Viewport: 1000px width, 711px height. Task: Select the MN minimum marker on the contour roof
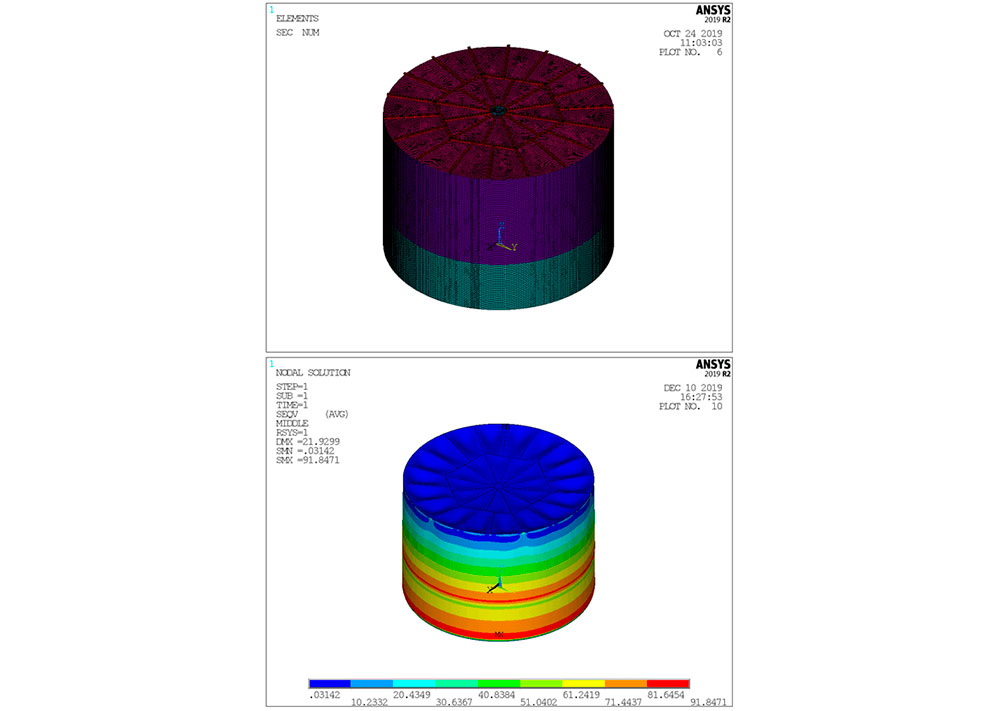(x=505, y=427)
